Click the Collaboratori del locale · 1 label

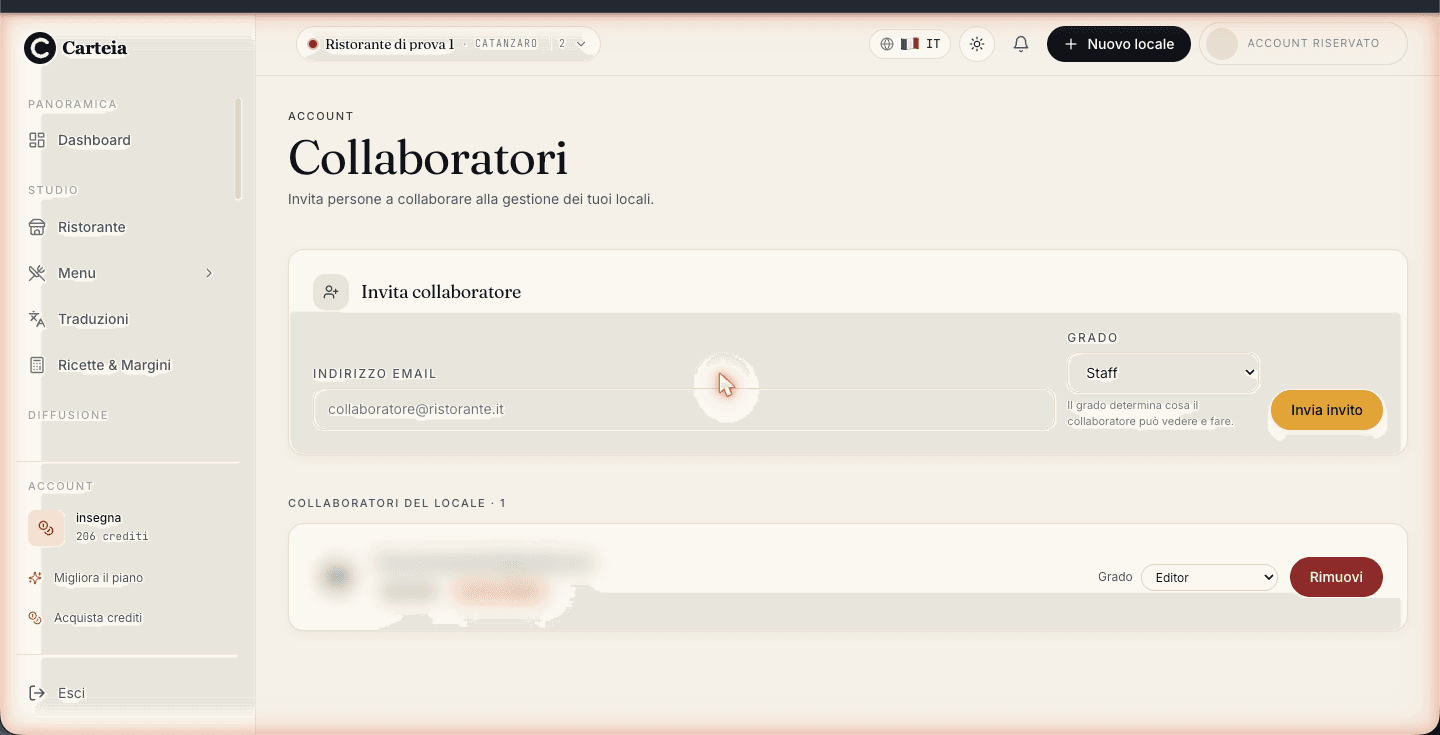[x=397, y=503]
